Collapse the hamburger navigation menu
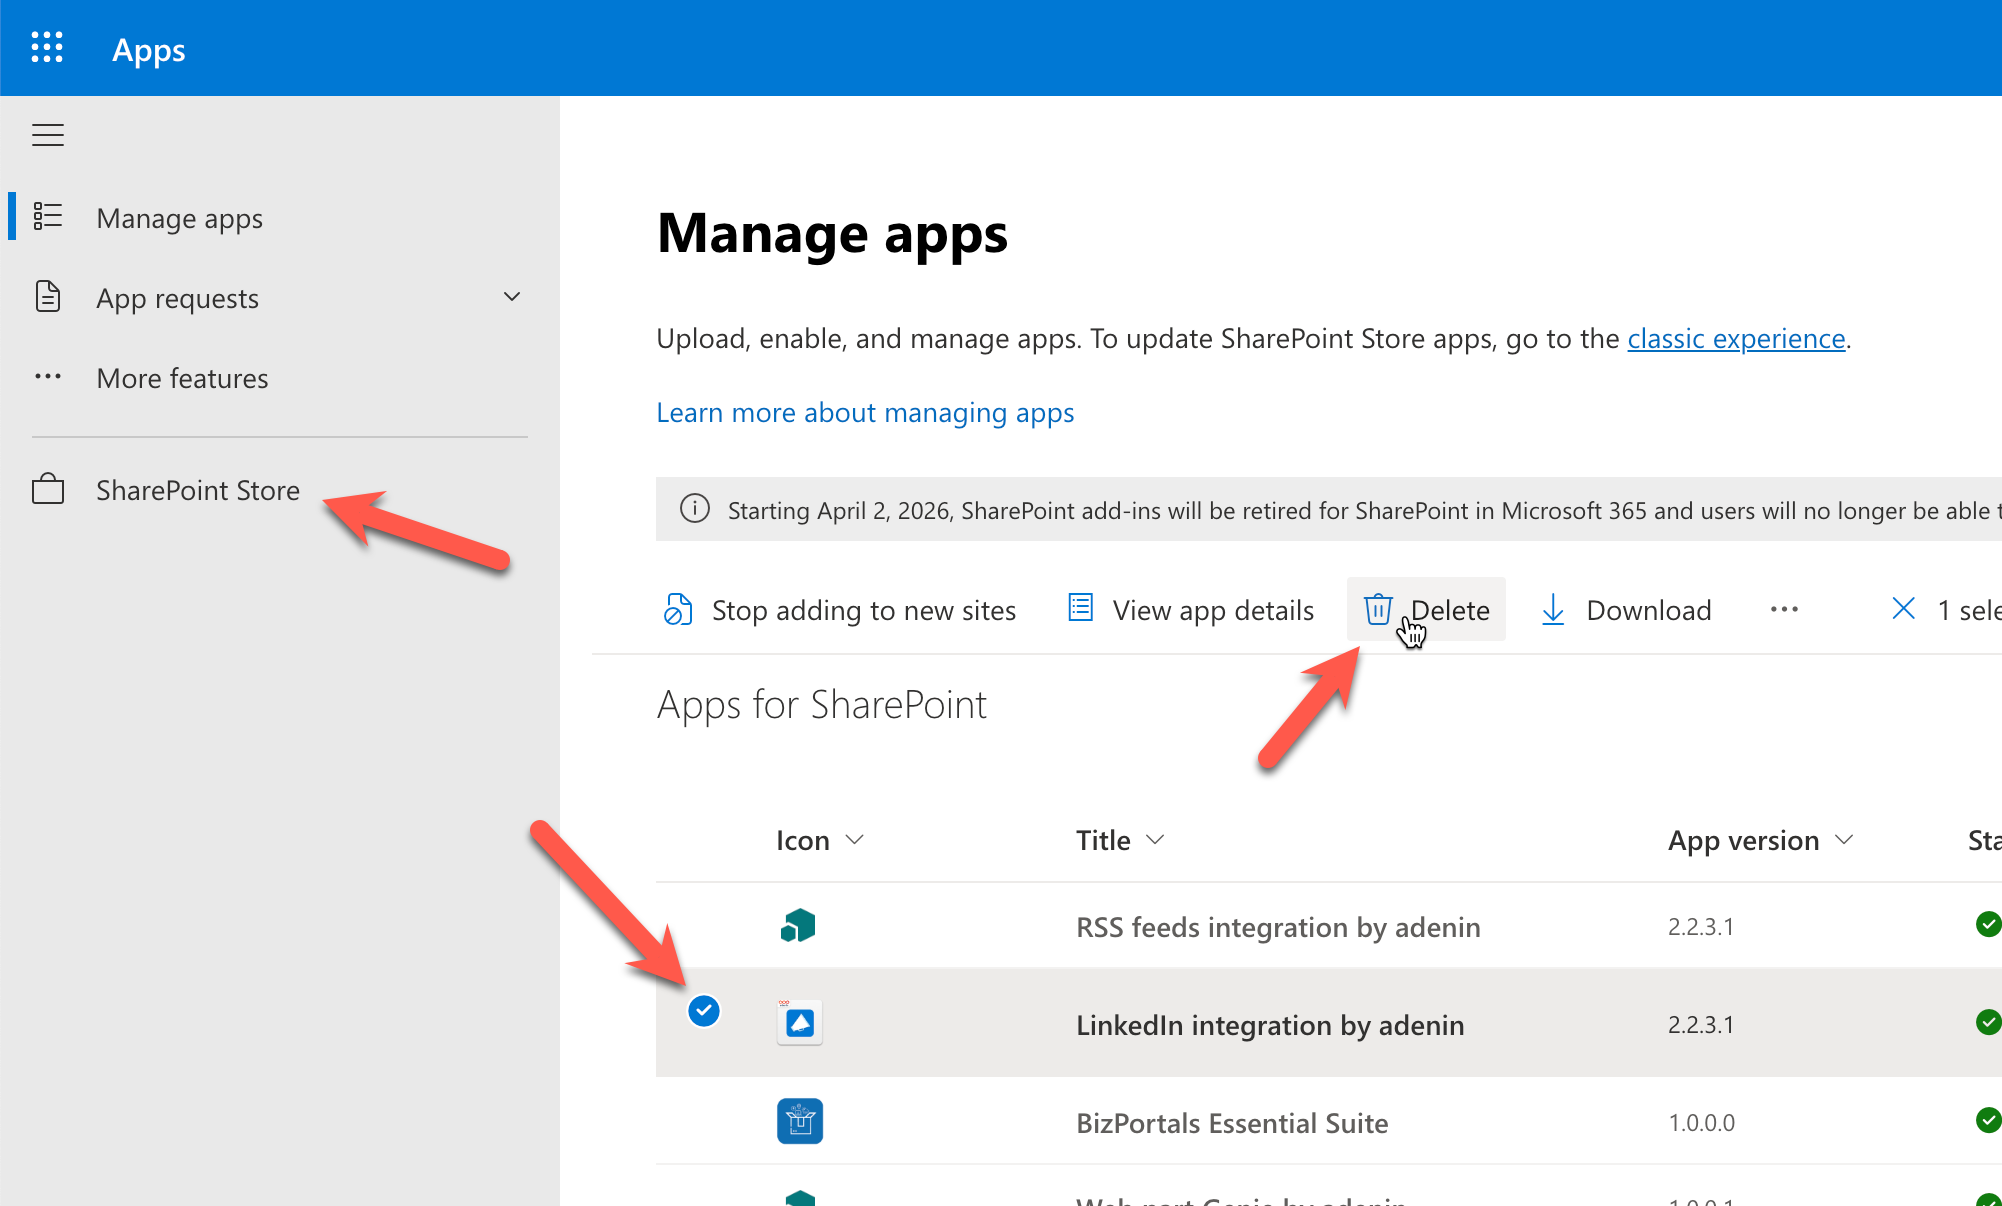 [48, 135]
